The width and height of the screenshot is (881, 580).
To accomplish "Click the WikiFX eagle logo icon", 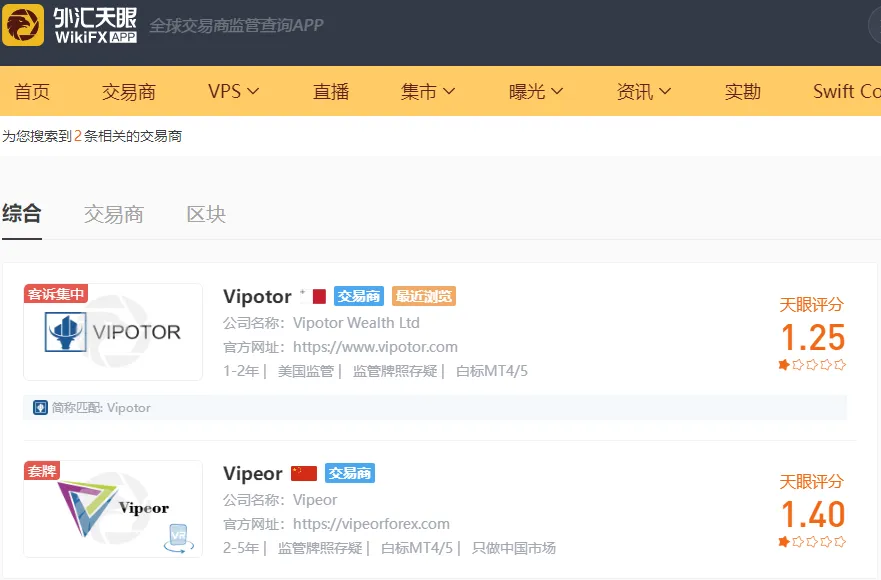I will coord(23,25).
